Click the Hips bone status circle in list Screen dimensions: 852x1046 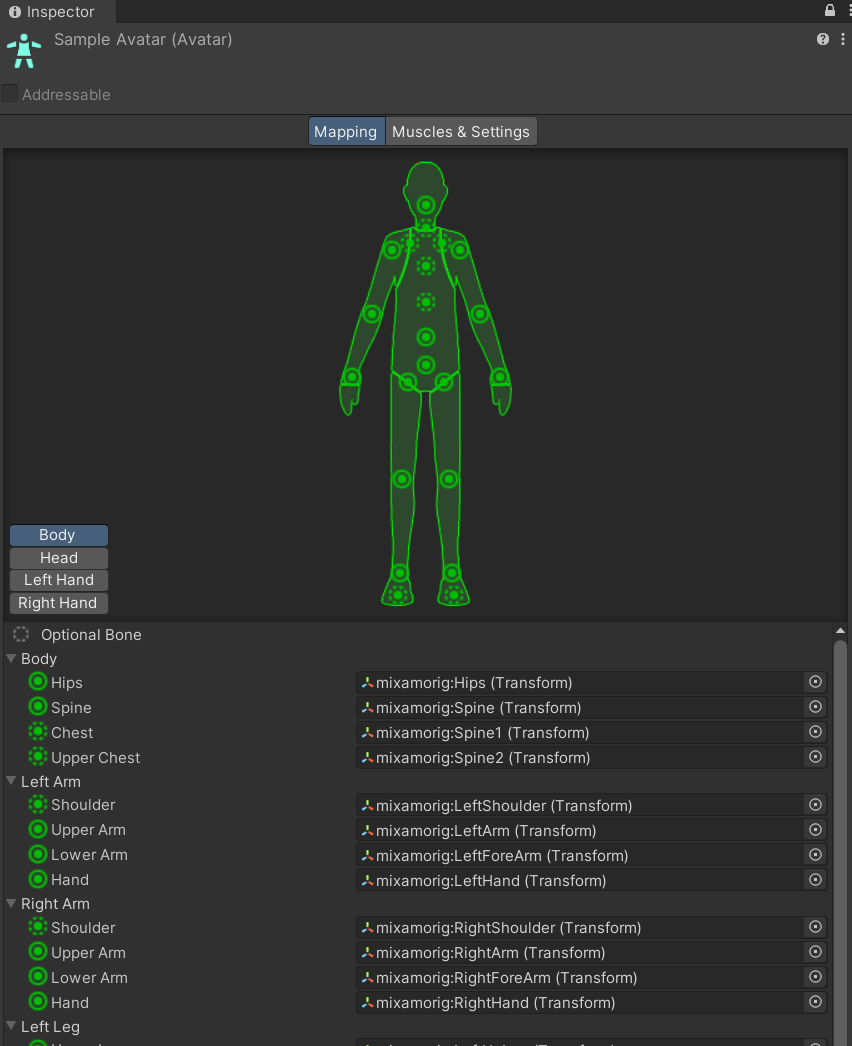(38, 682)
